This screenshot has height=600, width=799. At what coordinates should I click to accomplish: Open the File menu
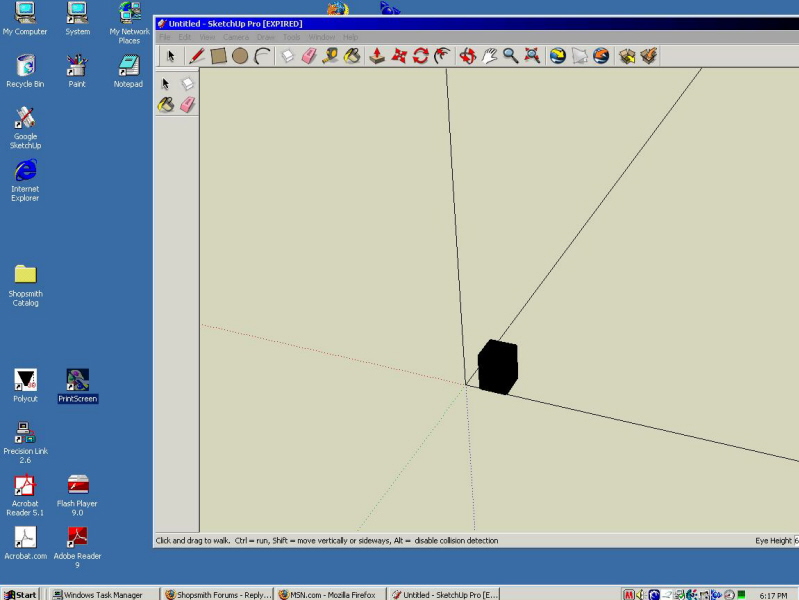(x=165, y=37)
